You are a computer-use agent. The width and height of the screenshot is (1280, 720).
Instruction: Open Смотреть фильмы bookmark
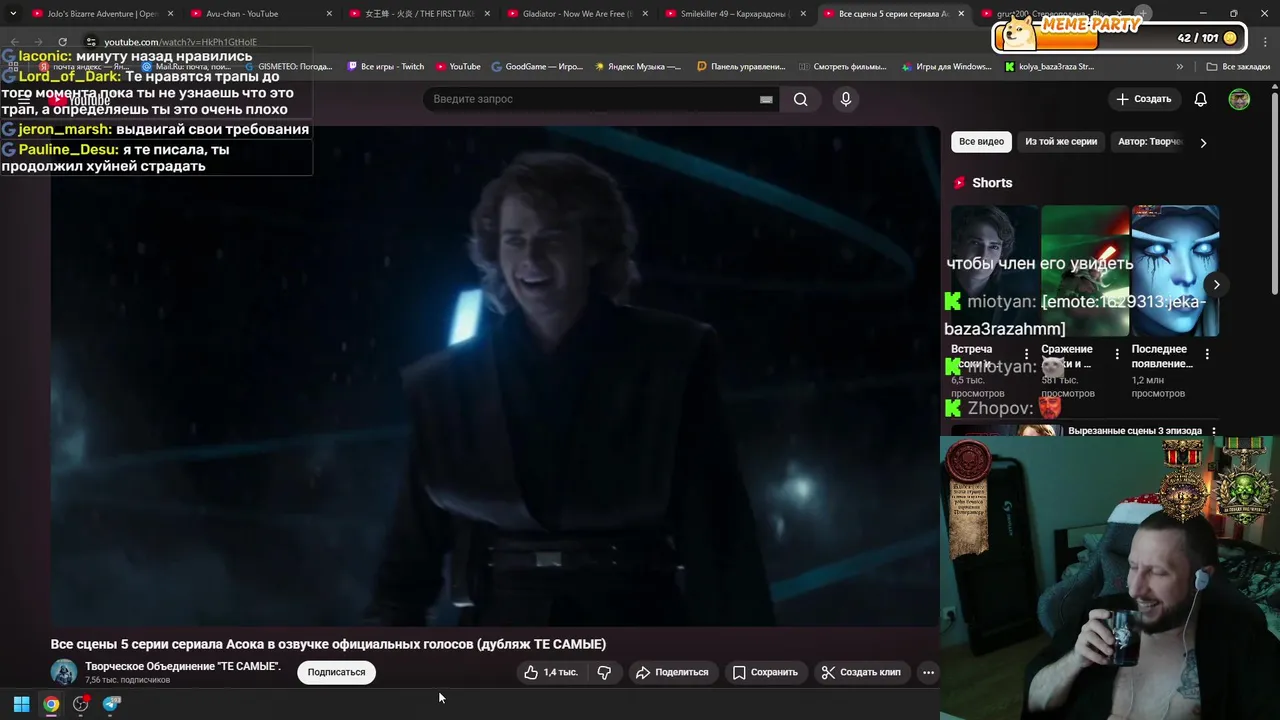coord(843,67)
